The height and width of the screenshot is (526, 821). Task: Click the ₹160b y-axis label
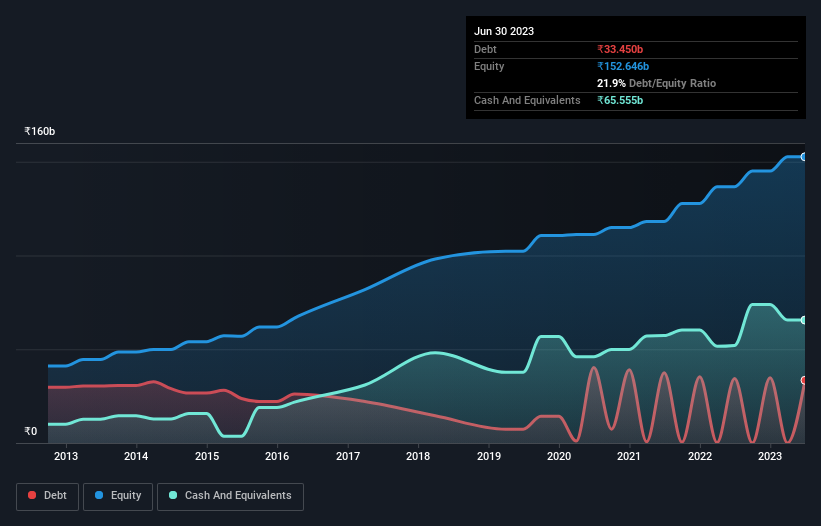click(x=40, y=131)
